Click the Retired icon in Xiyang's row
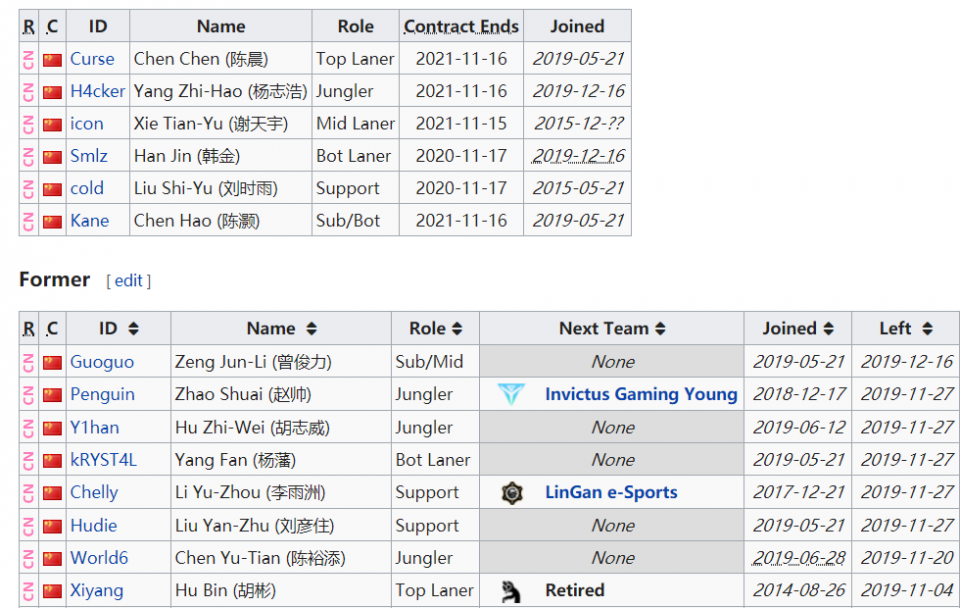 tap(511, 591)
